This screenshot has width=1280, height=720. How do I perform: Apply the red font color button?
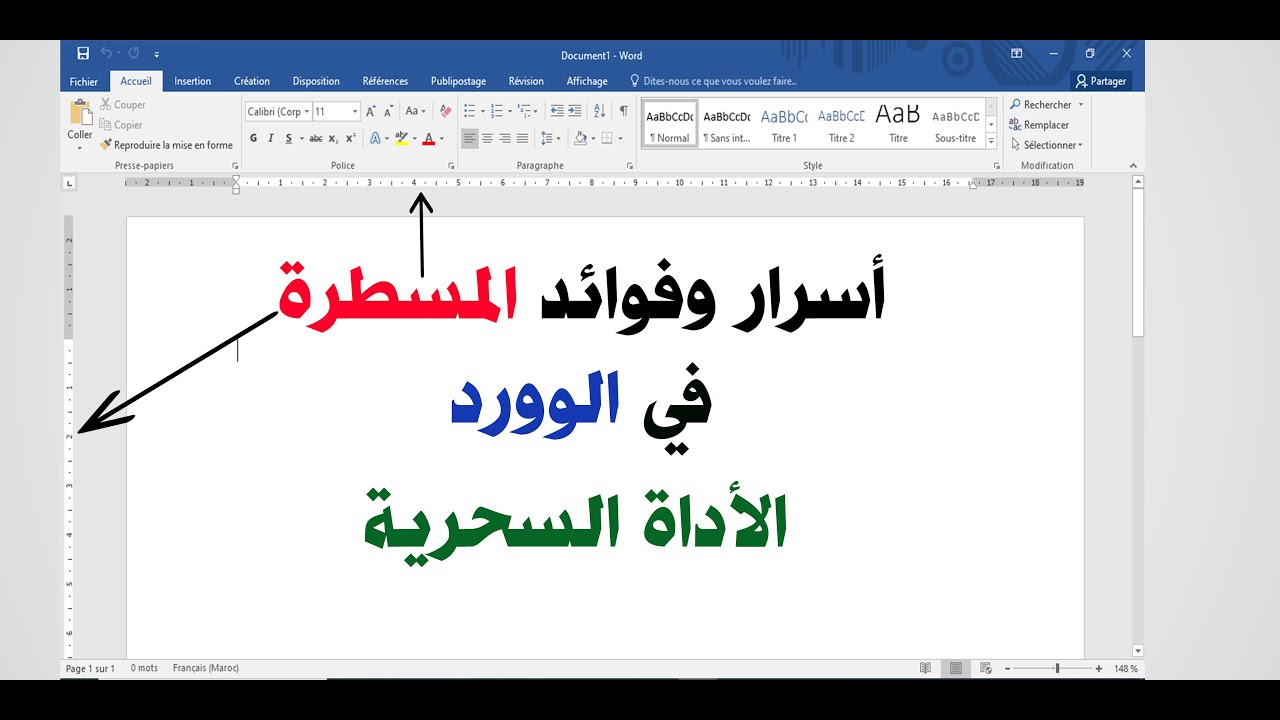[x=429, y=138]
